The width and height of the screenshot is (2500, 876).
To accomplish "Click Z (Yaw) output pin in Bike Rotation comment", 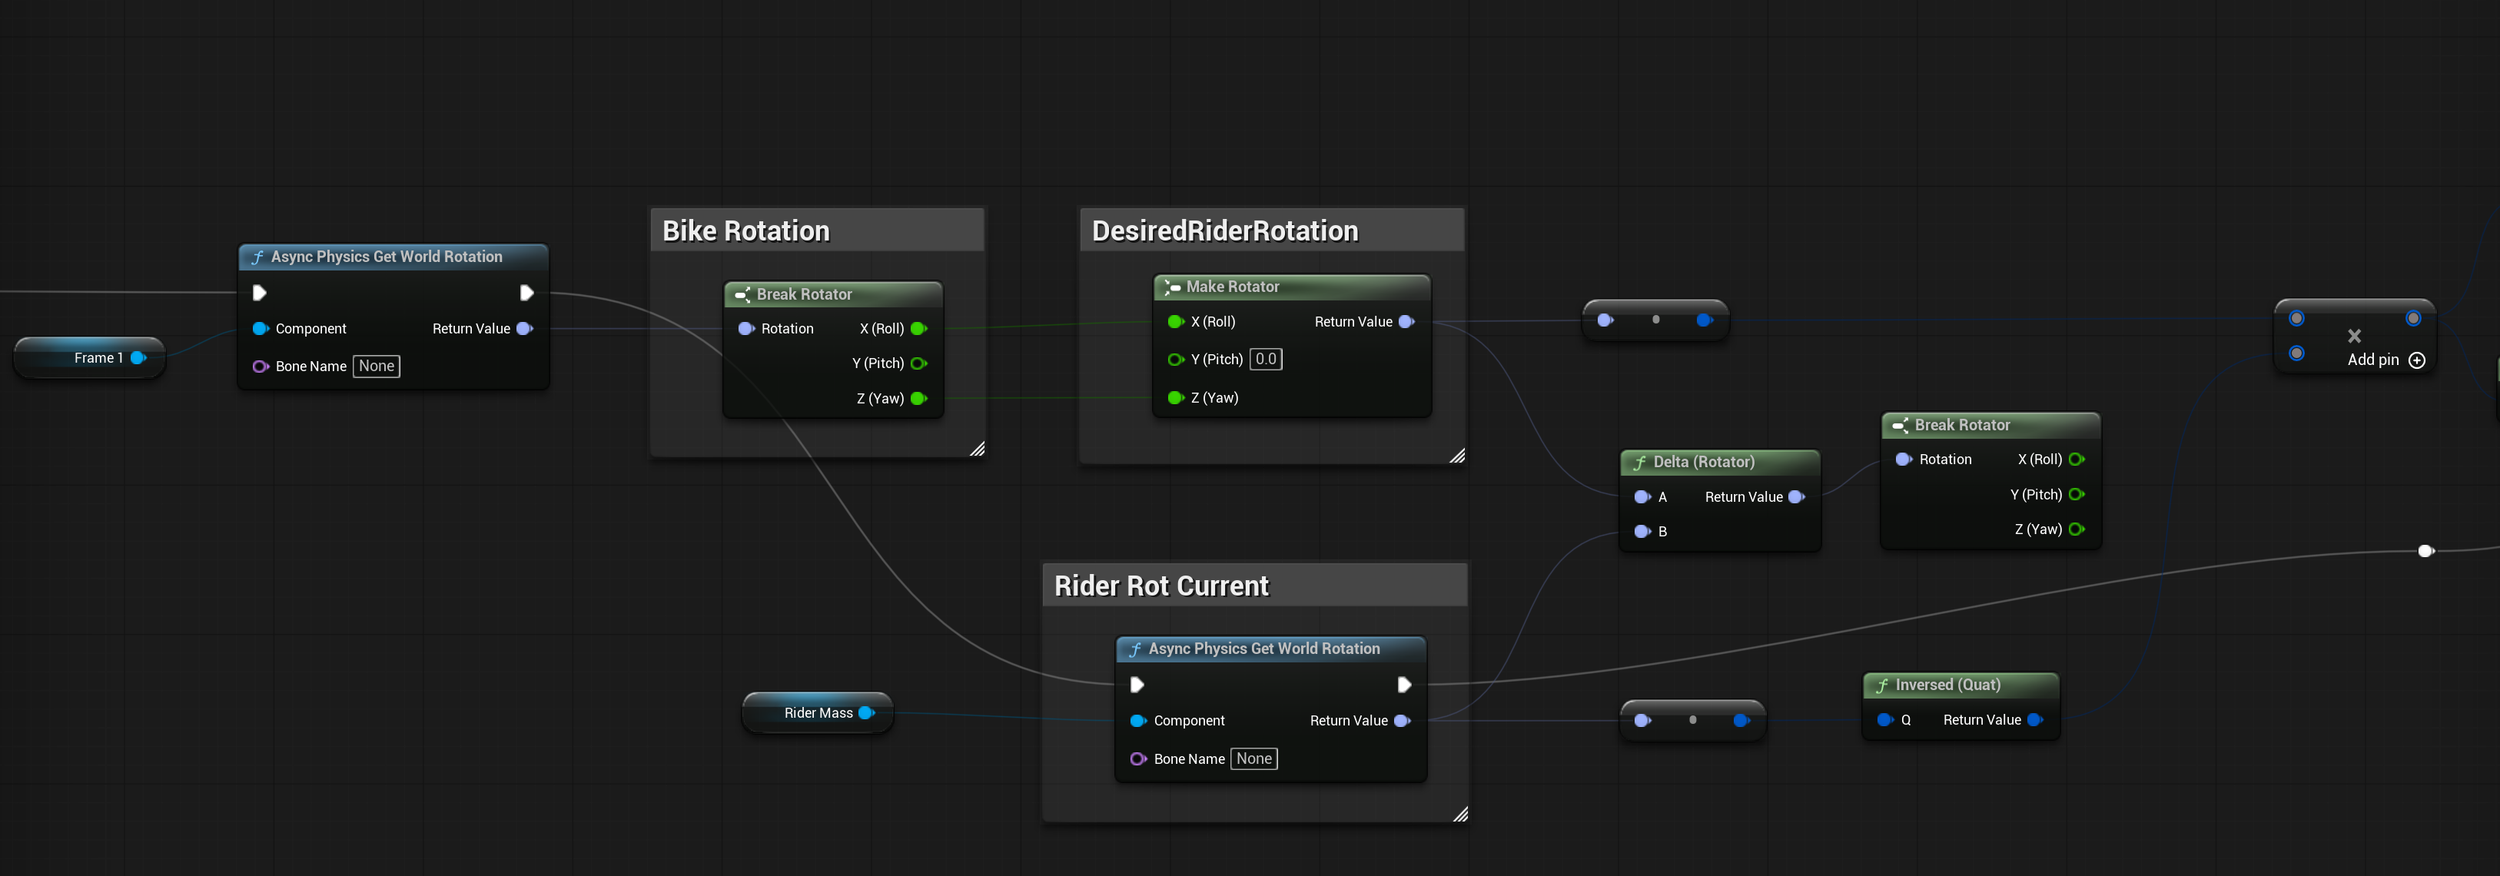I will pyautogui.click(x=919, y=399).
